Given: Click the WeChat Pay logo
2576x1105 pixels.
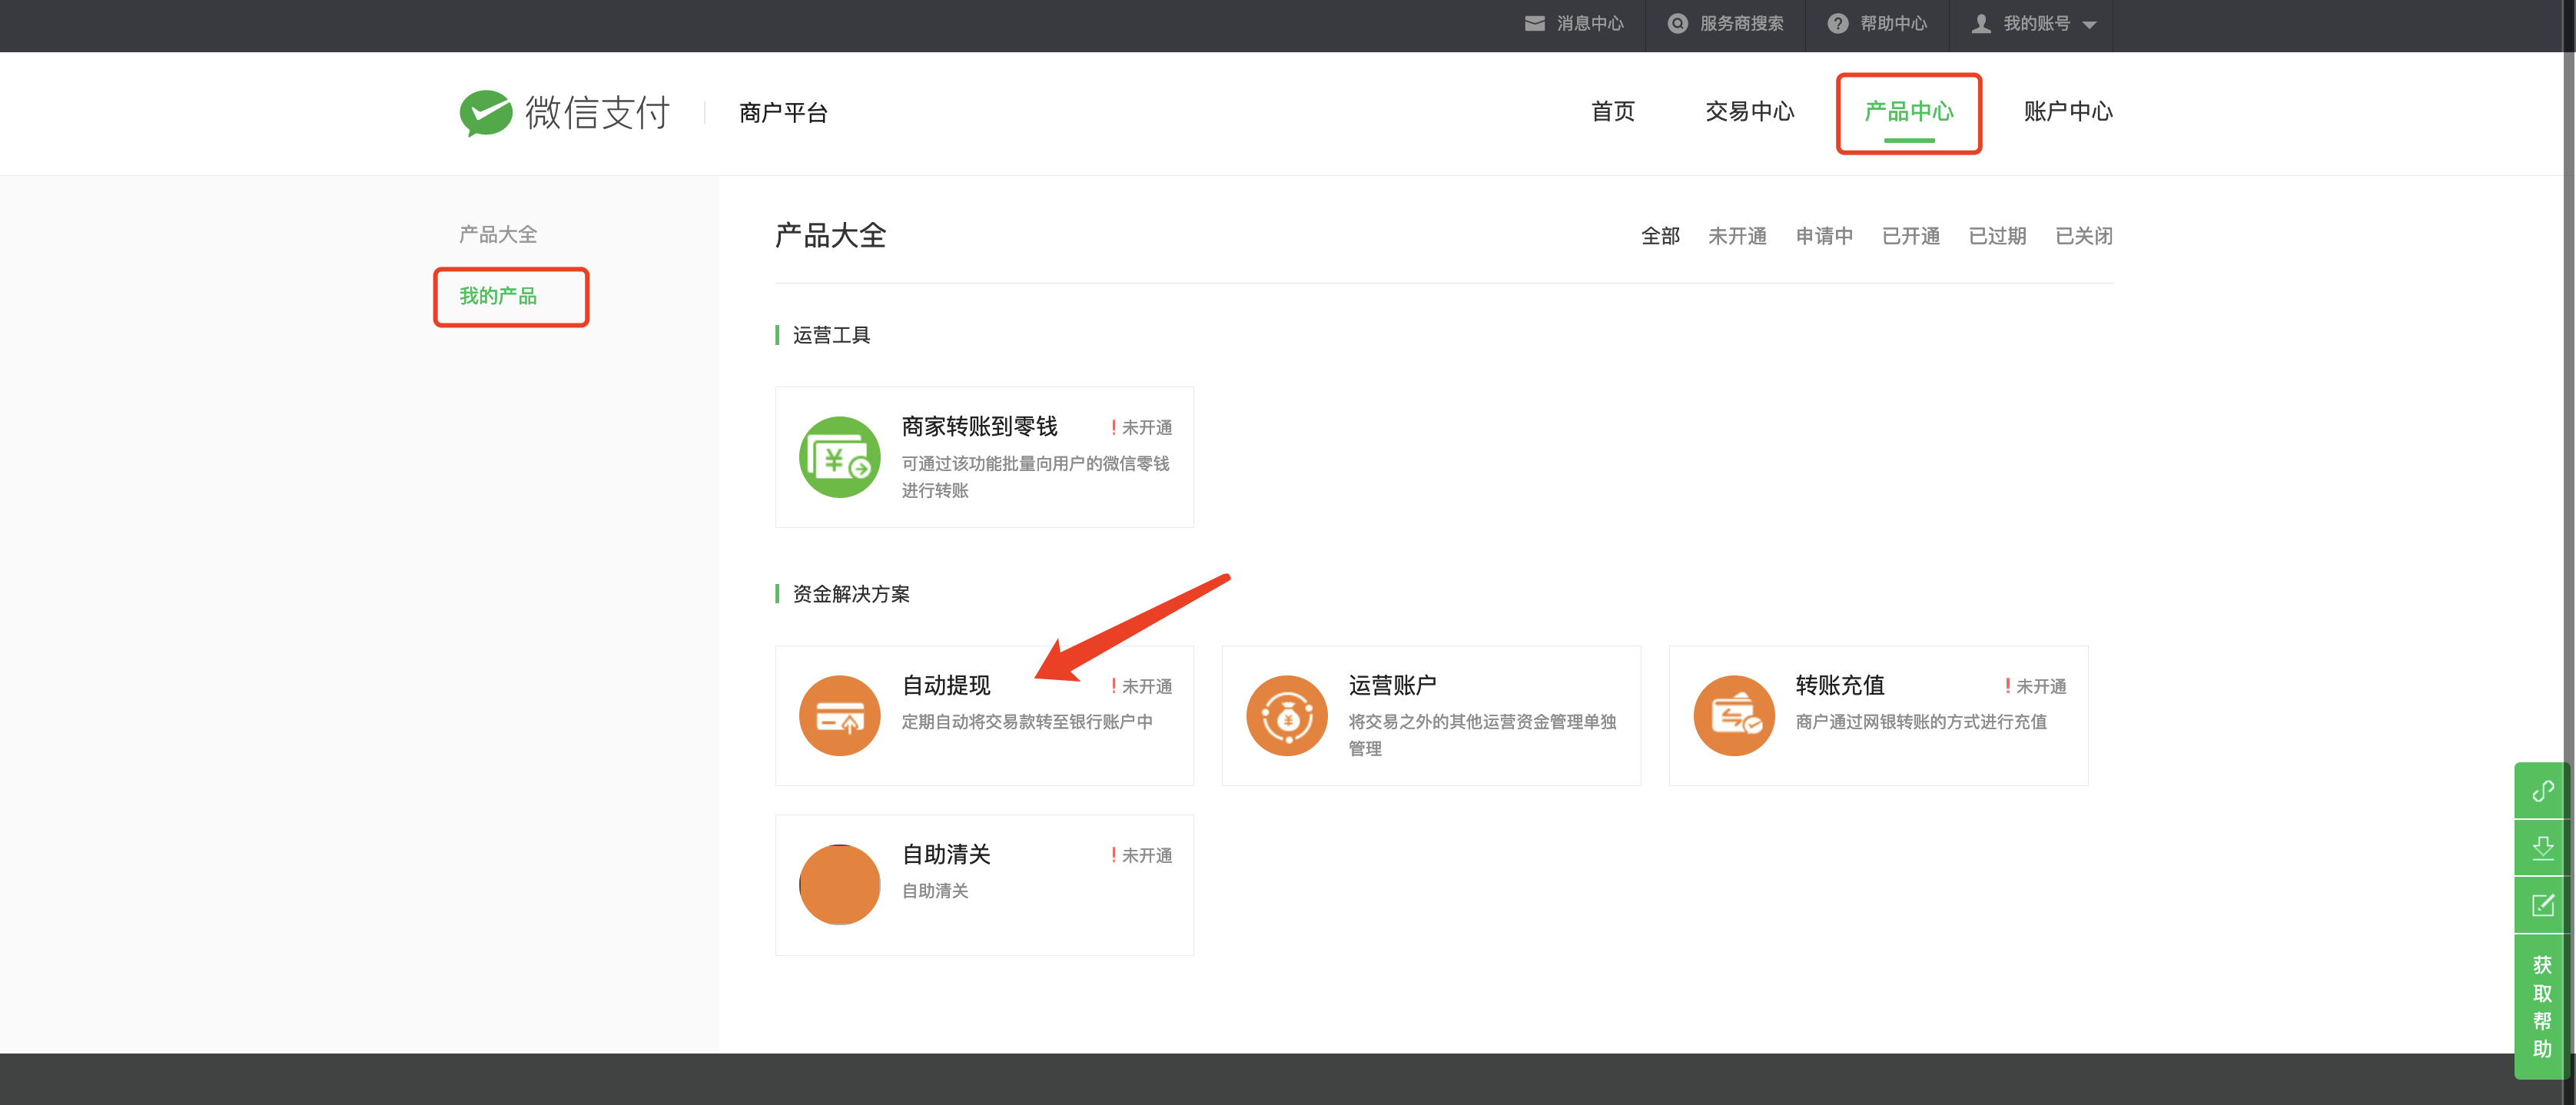Looking at the screenshot, I should click(x=565, y=112).
